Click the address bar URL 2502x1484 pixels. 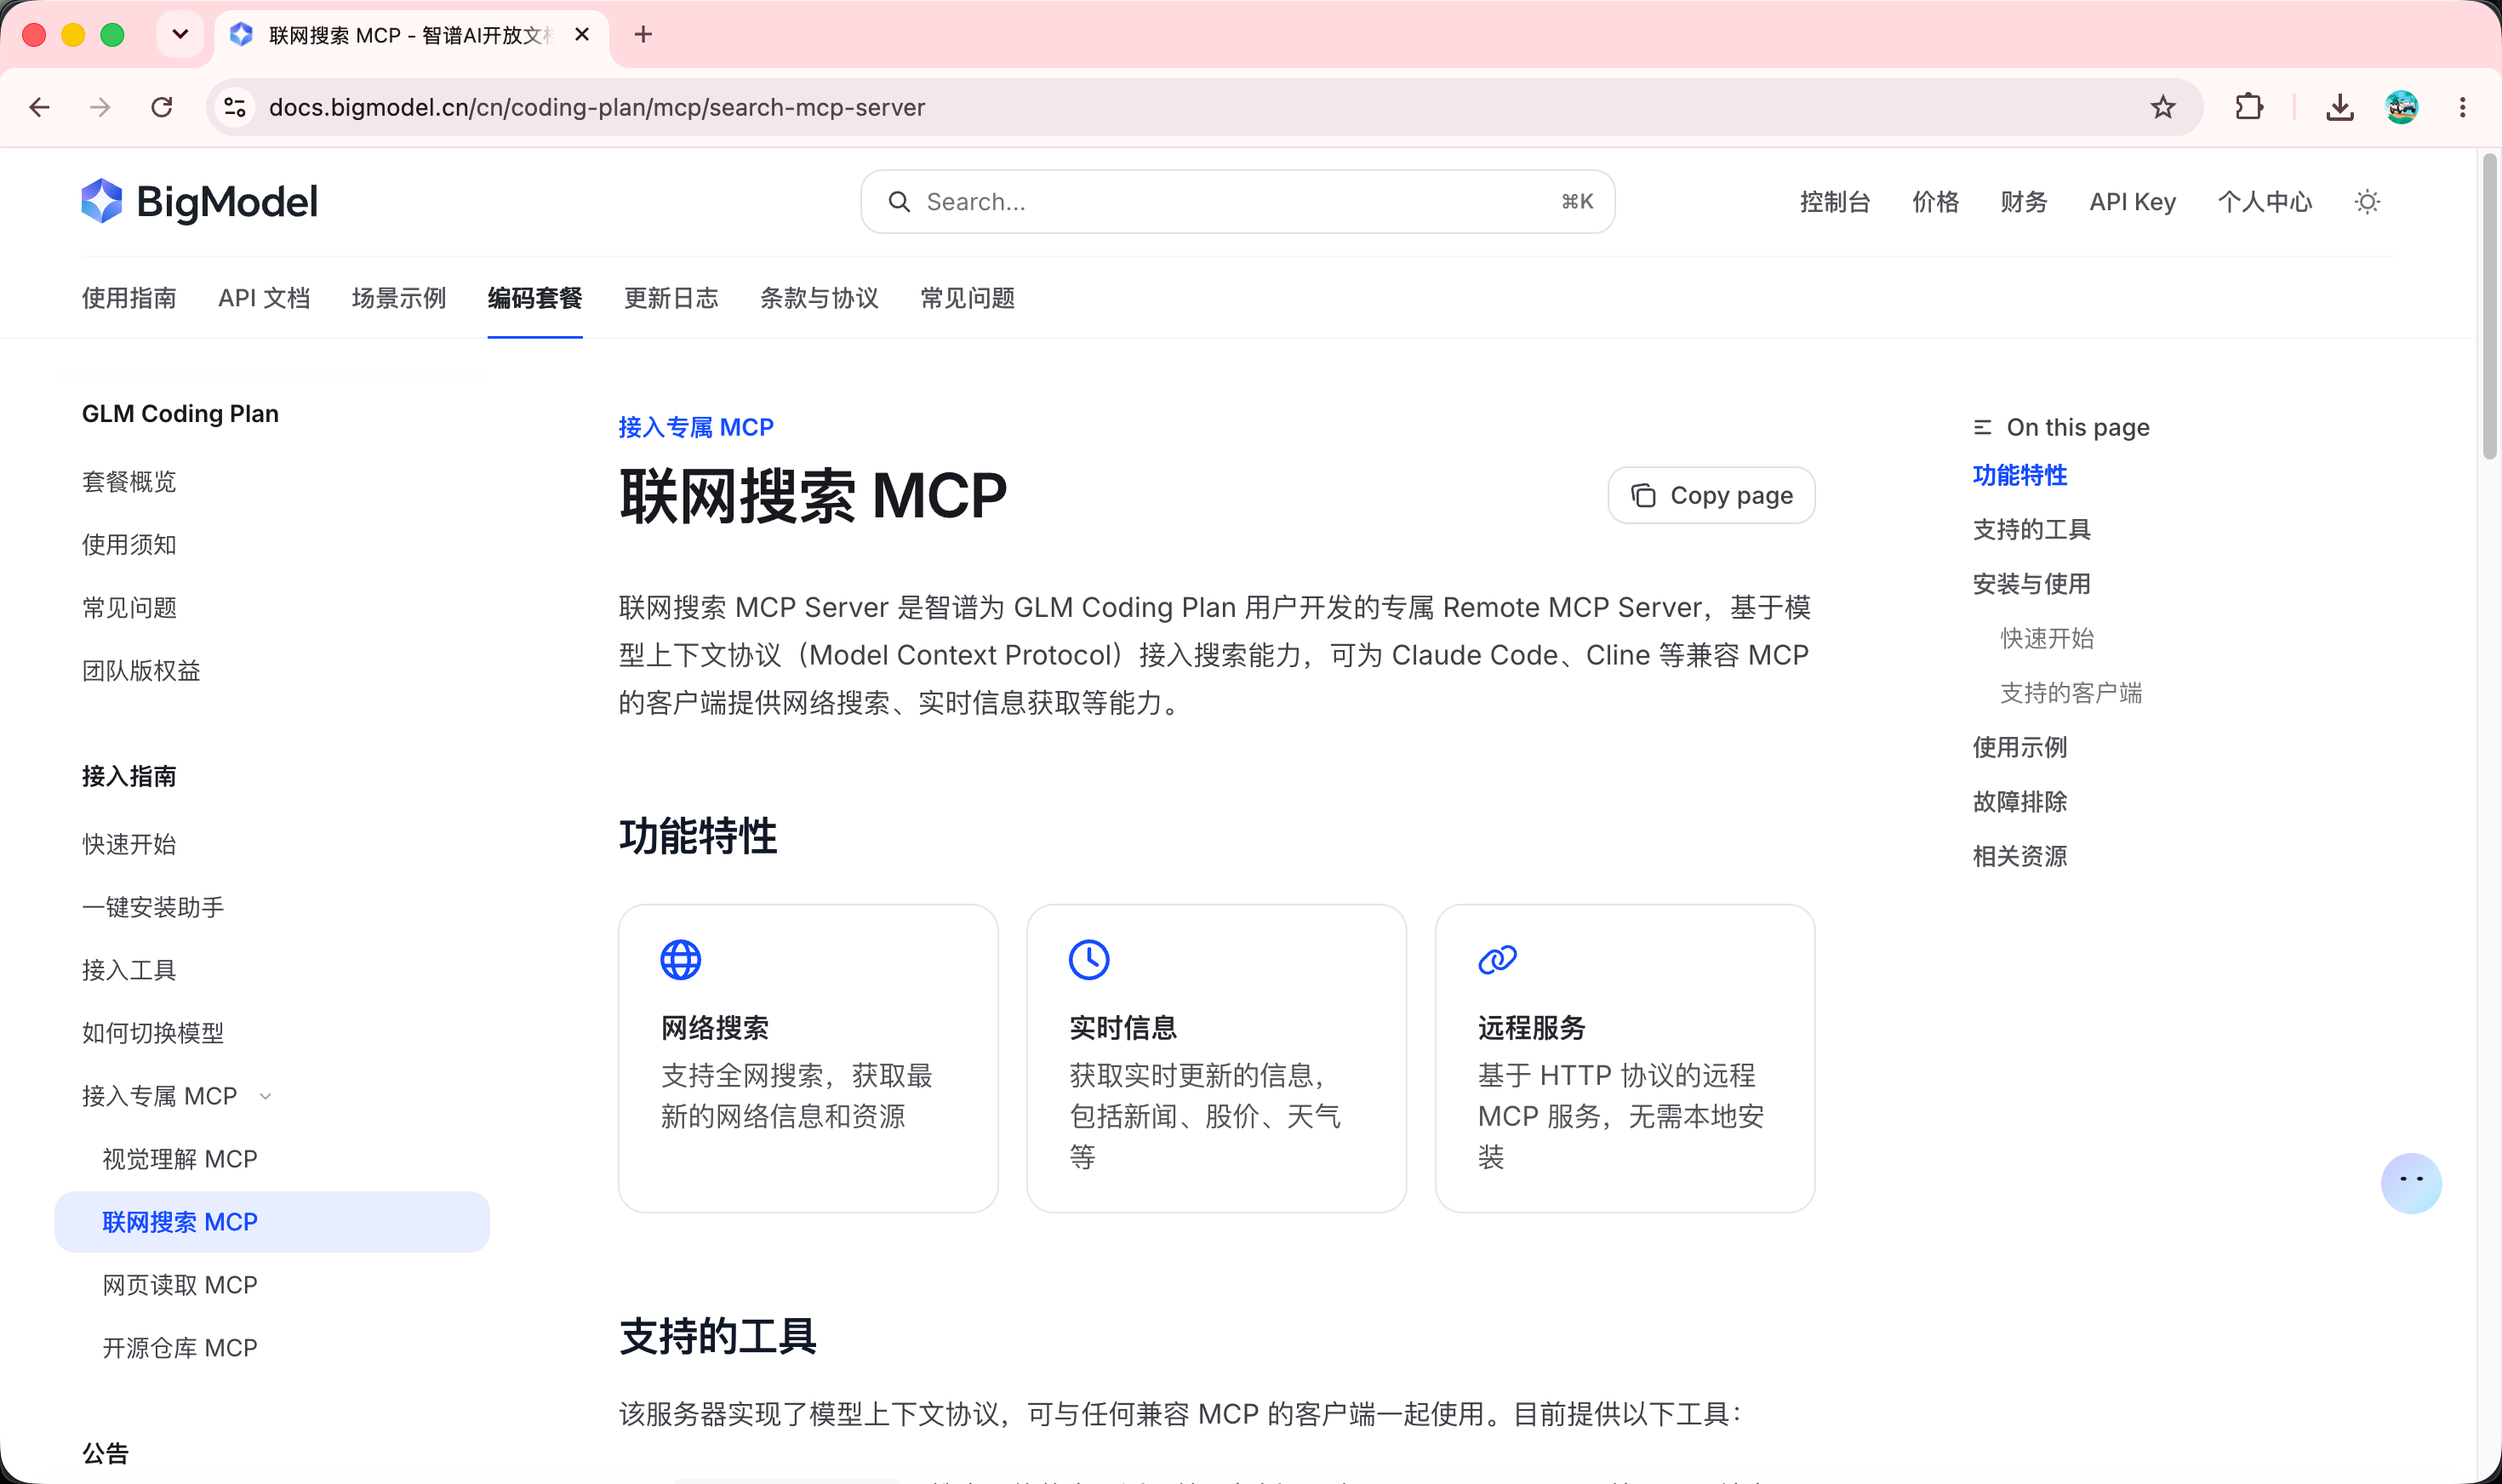(597, 107)
